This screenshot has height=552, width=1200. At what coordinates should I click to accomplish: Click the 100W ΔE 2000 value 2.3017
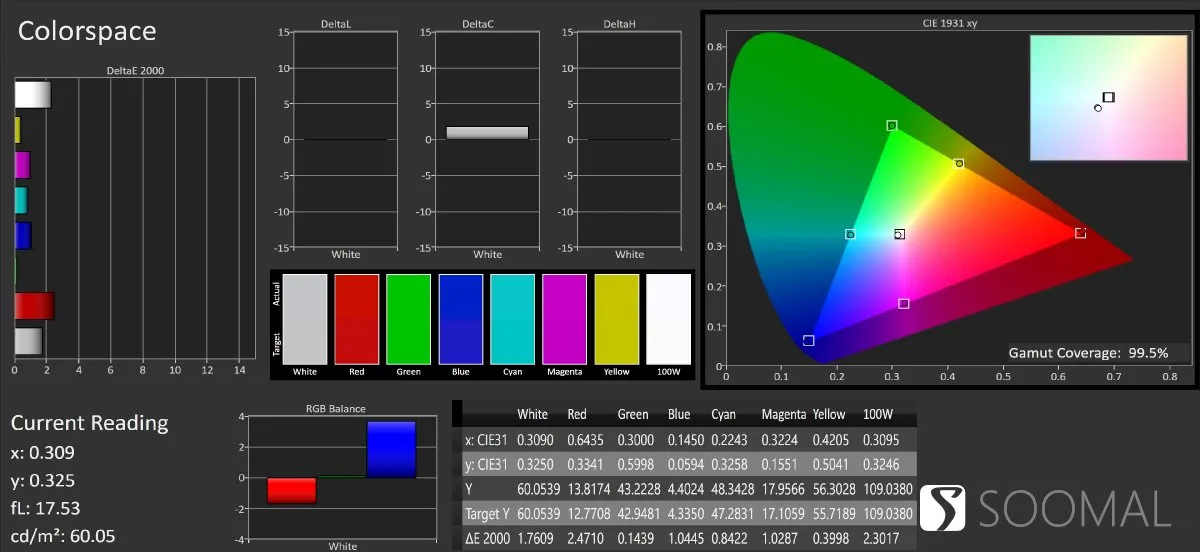click(882, 539)
